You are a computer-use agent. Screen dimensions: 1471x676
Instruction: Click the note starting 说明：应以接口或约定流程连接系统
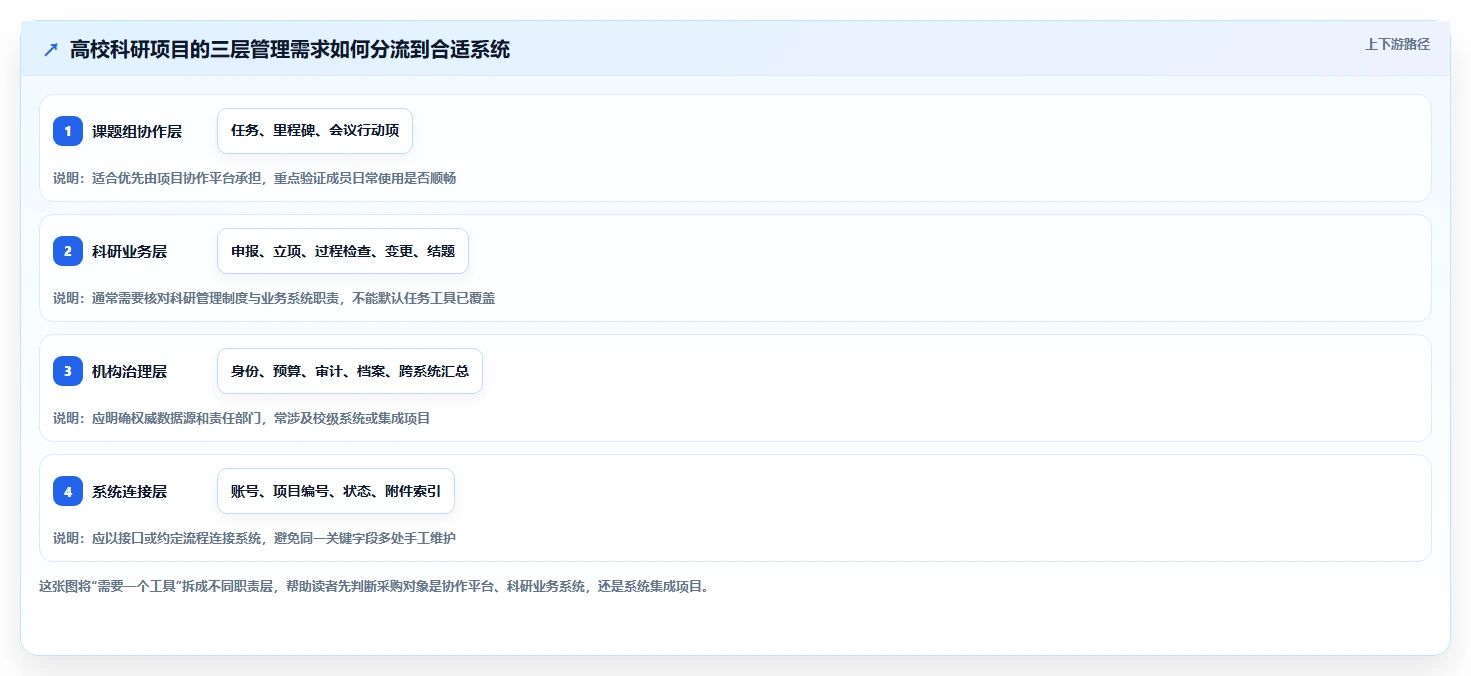pos(255,538)
